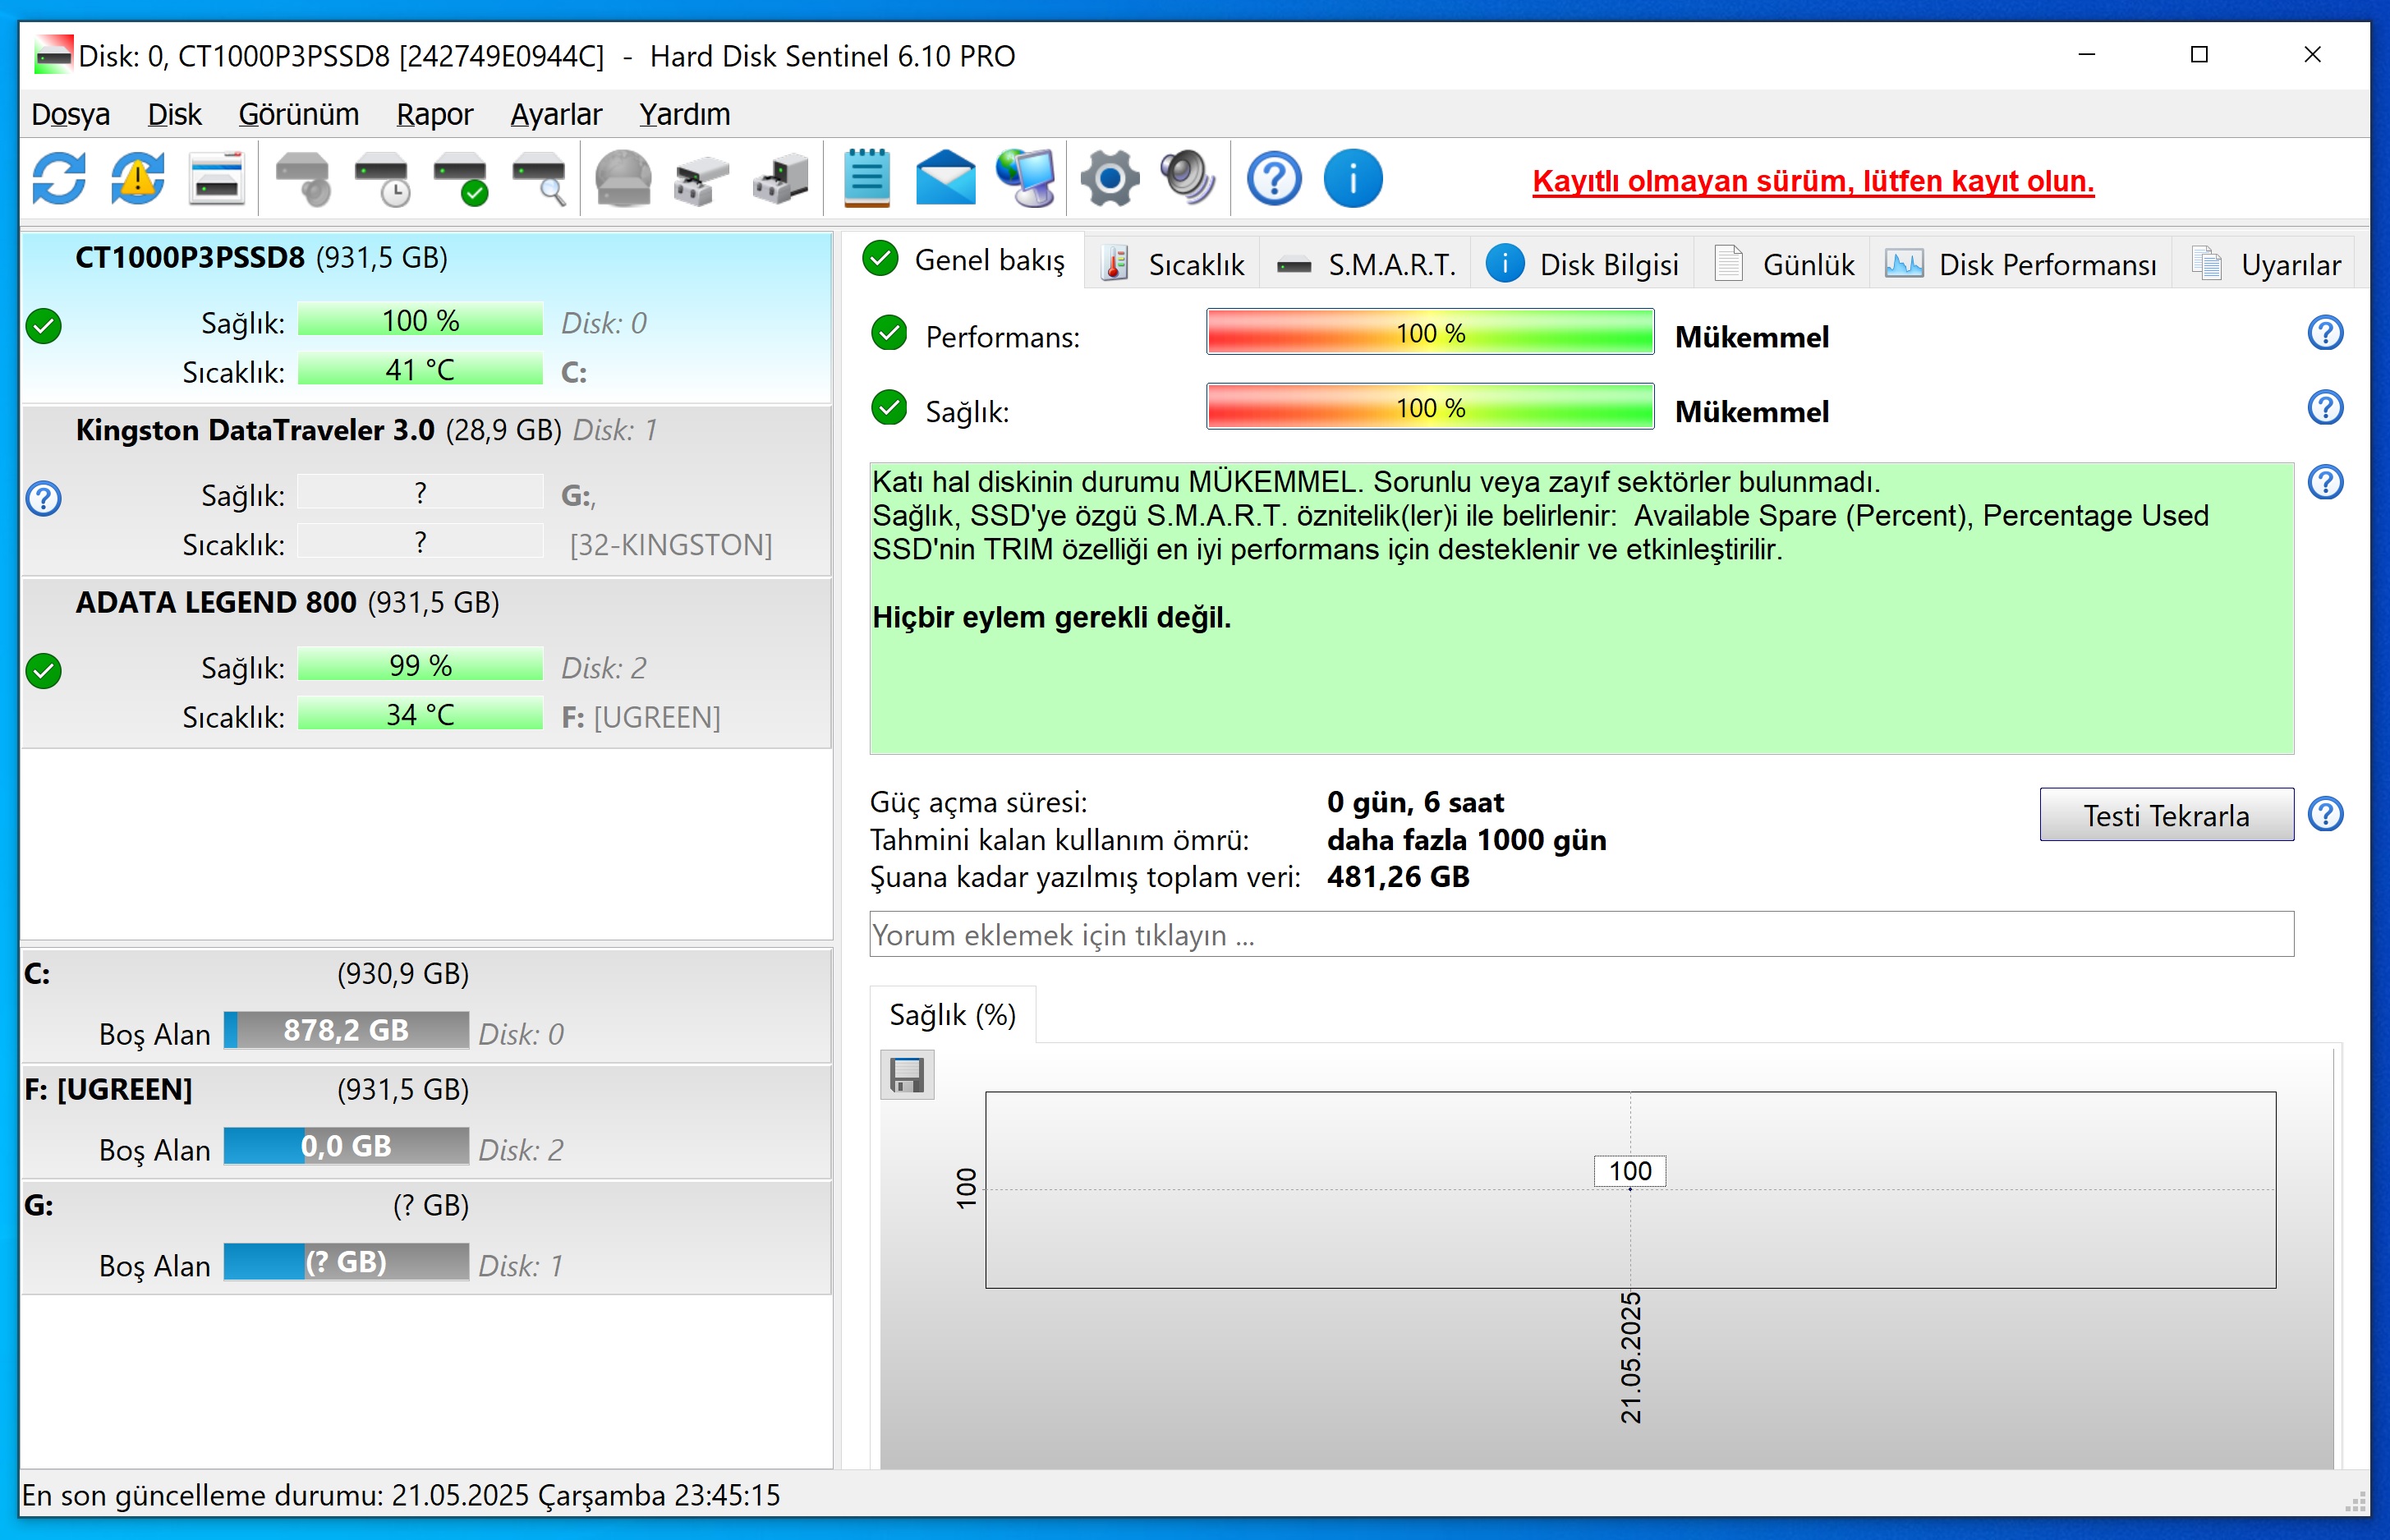Select the Sağlık (%) chart tab
This screenshot has width=2390, height=1540.
953,1016
